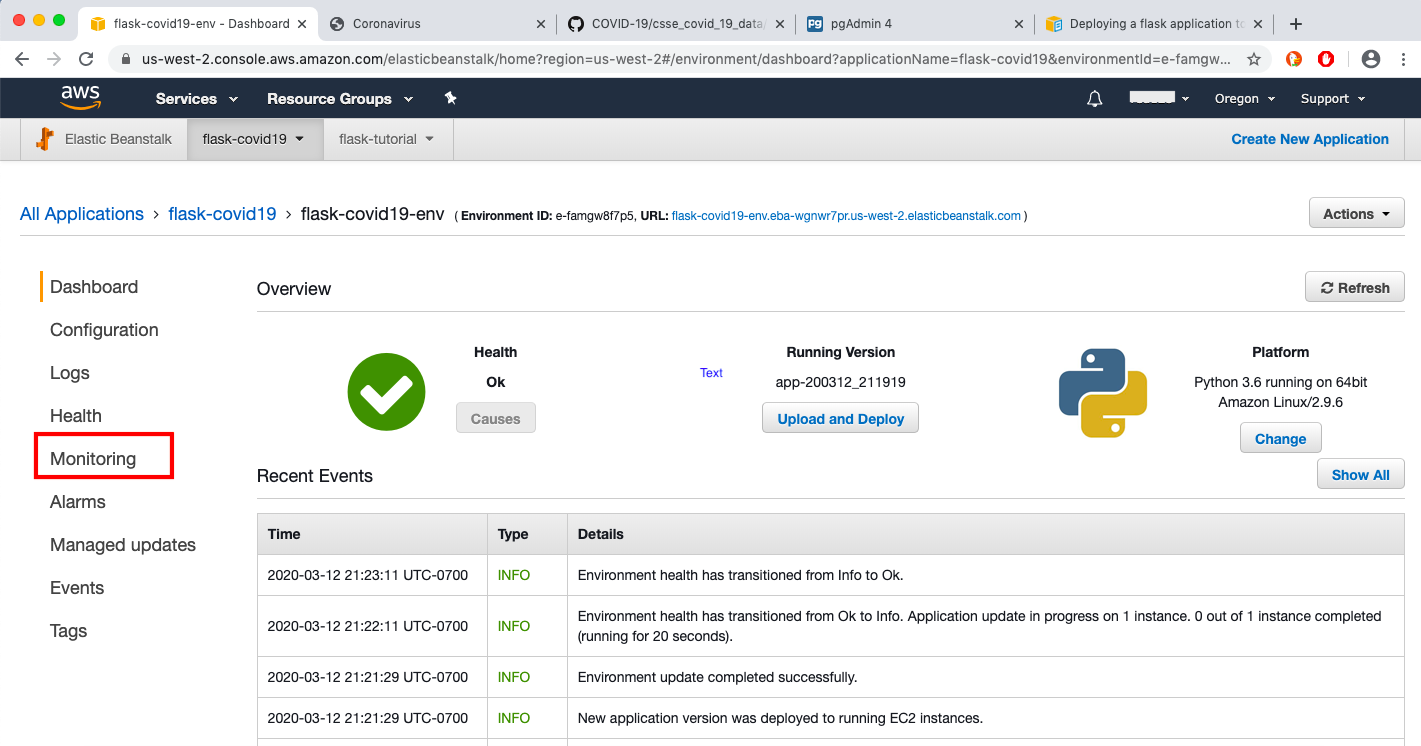Click Show All events button
Viewport: 1421px width, 746px height.
(x=1360, y=474)
